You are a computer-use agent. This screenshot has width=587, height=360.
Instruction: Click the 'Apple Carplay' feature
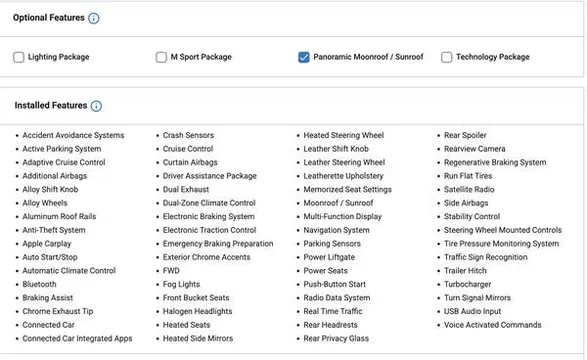pyautogui.click(x=47, y=243)
